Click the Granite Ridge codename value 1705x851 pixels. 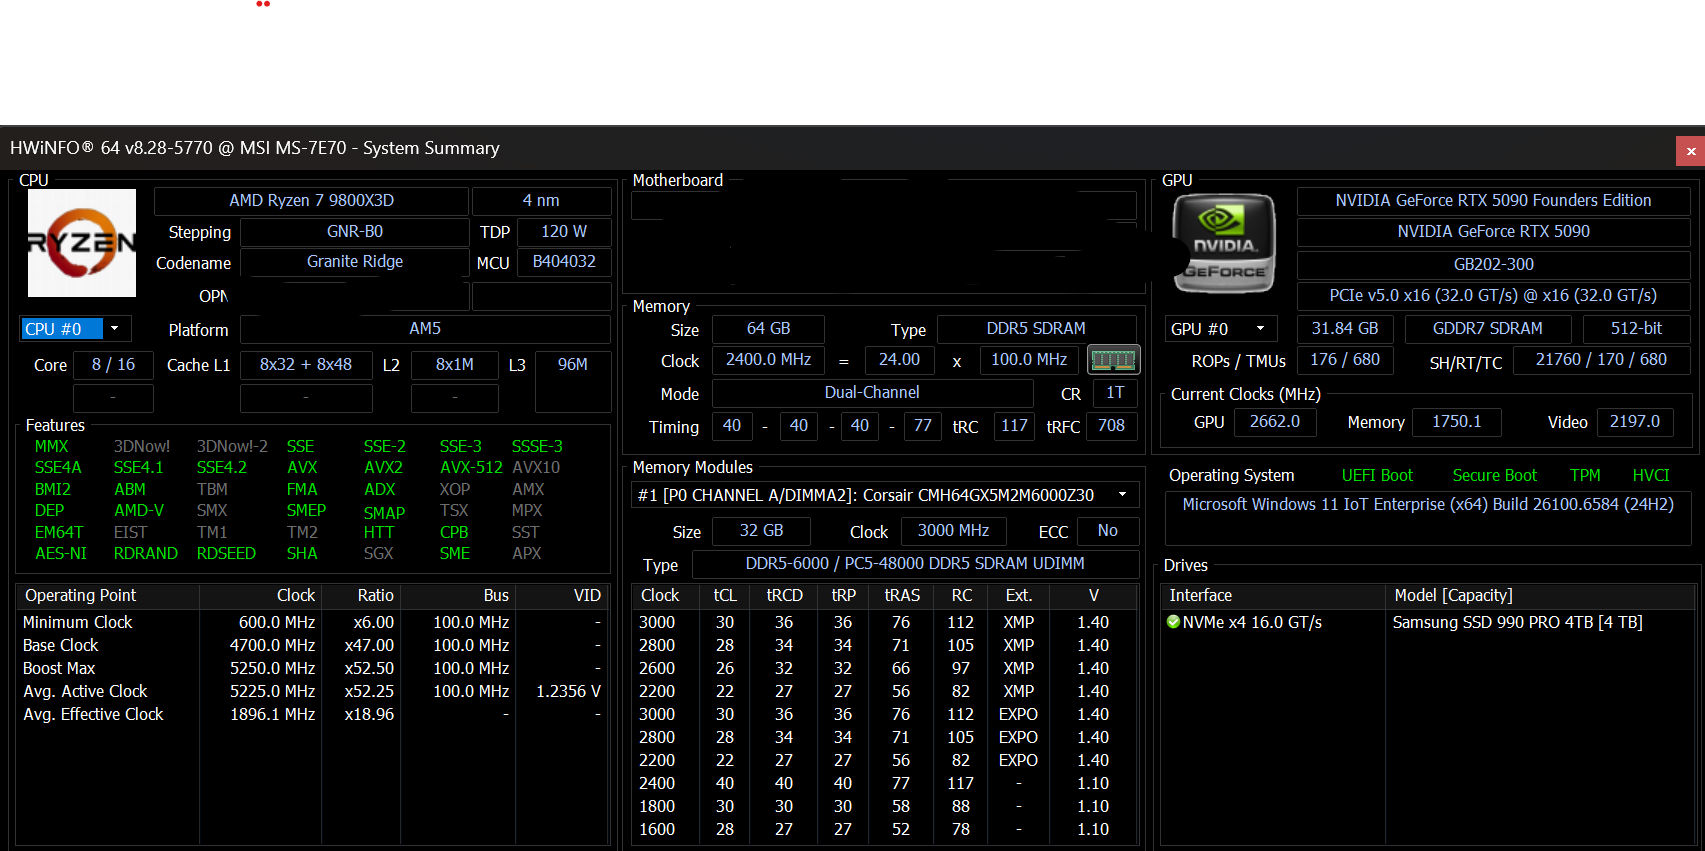coord(354,262)
